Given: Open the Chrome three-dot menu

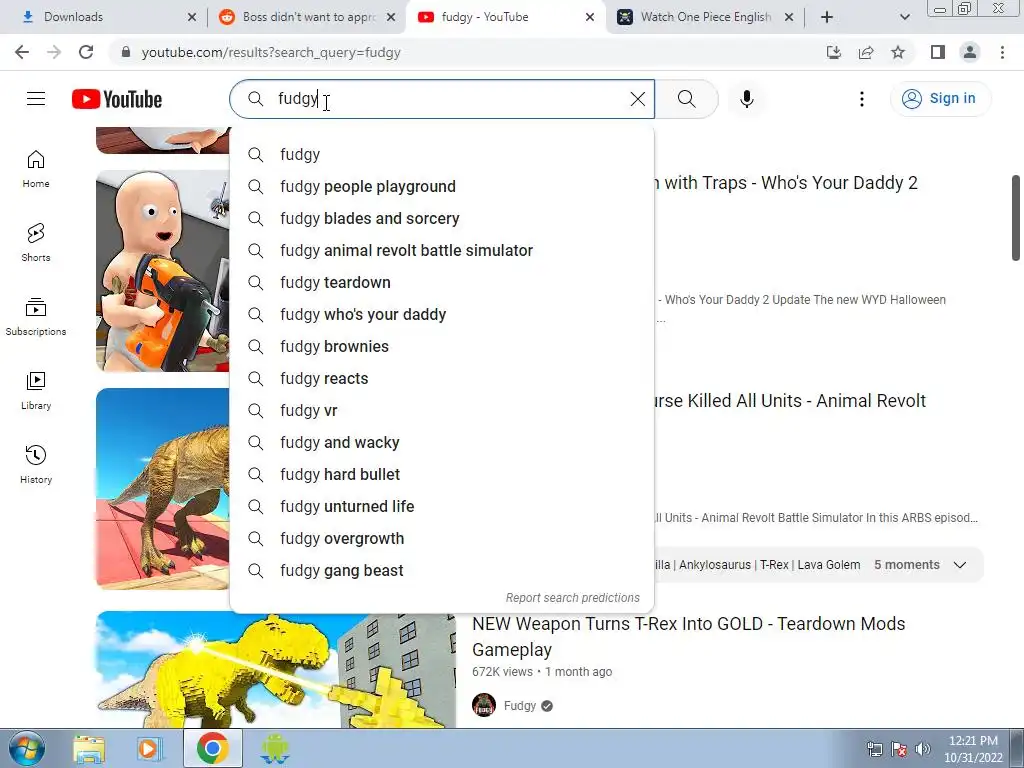Looking at the screenshot, I should point(1002,52).
